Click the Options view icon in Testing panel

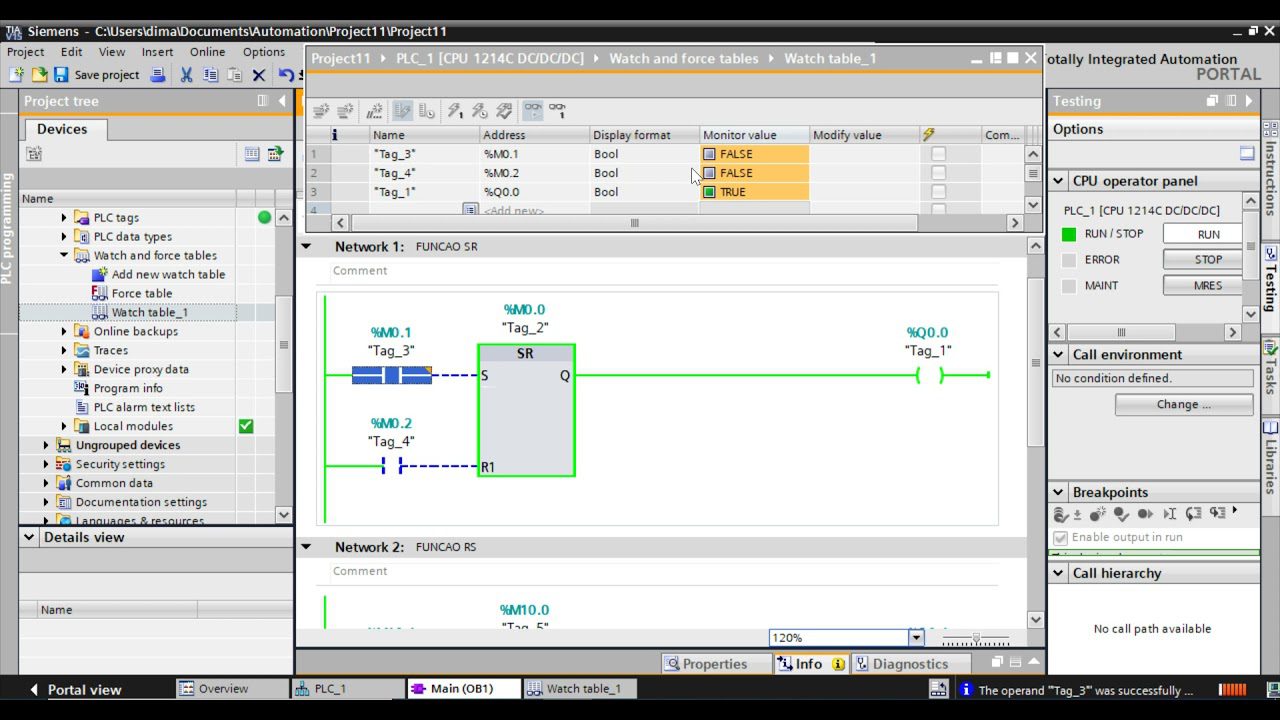pos(1247,154)
